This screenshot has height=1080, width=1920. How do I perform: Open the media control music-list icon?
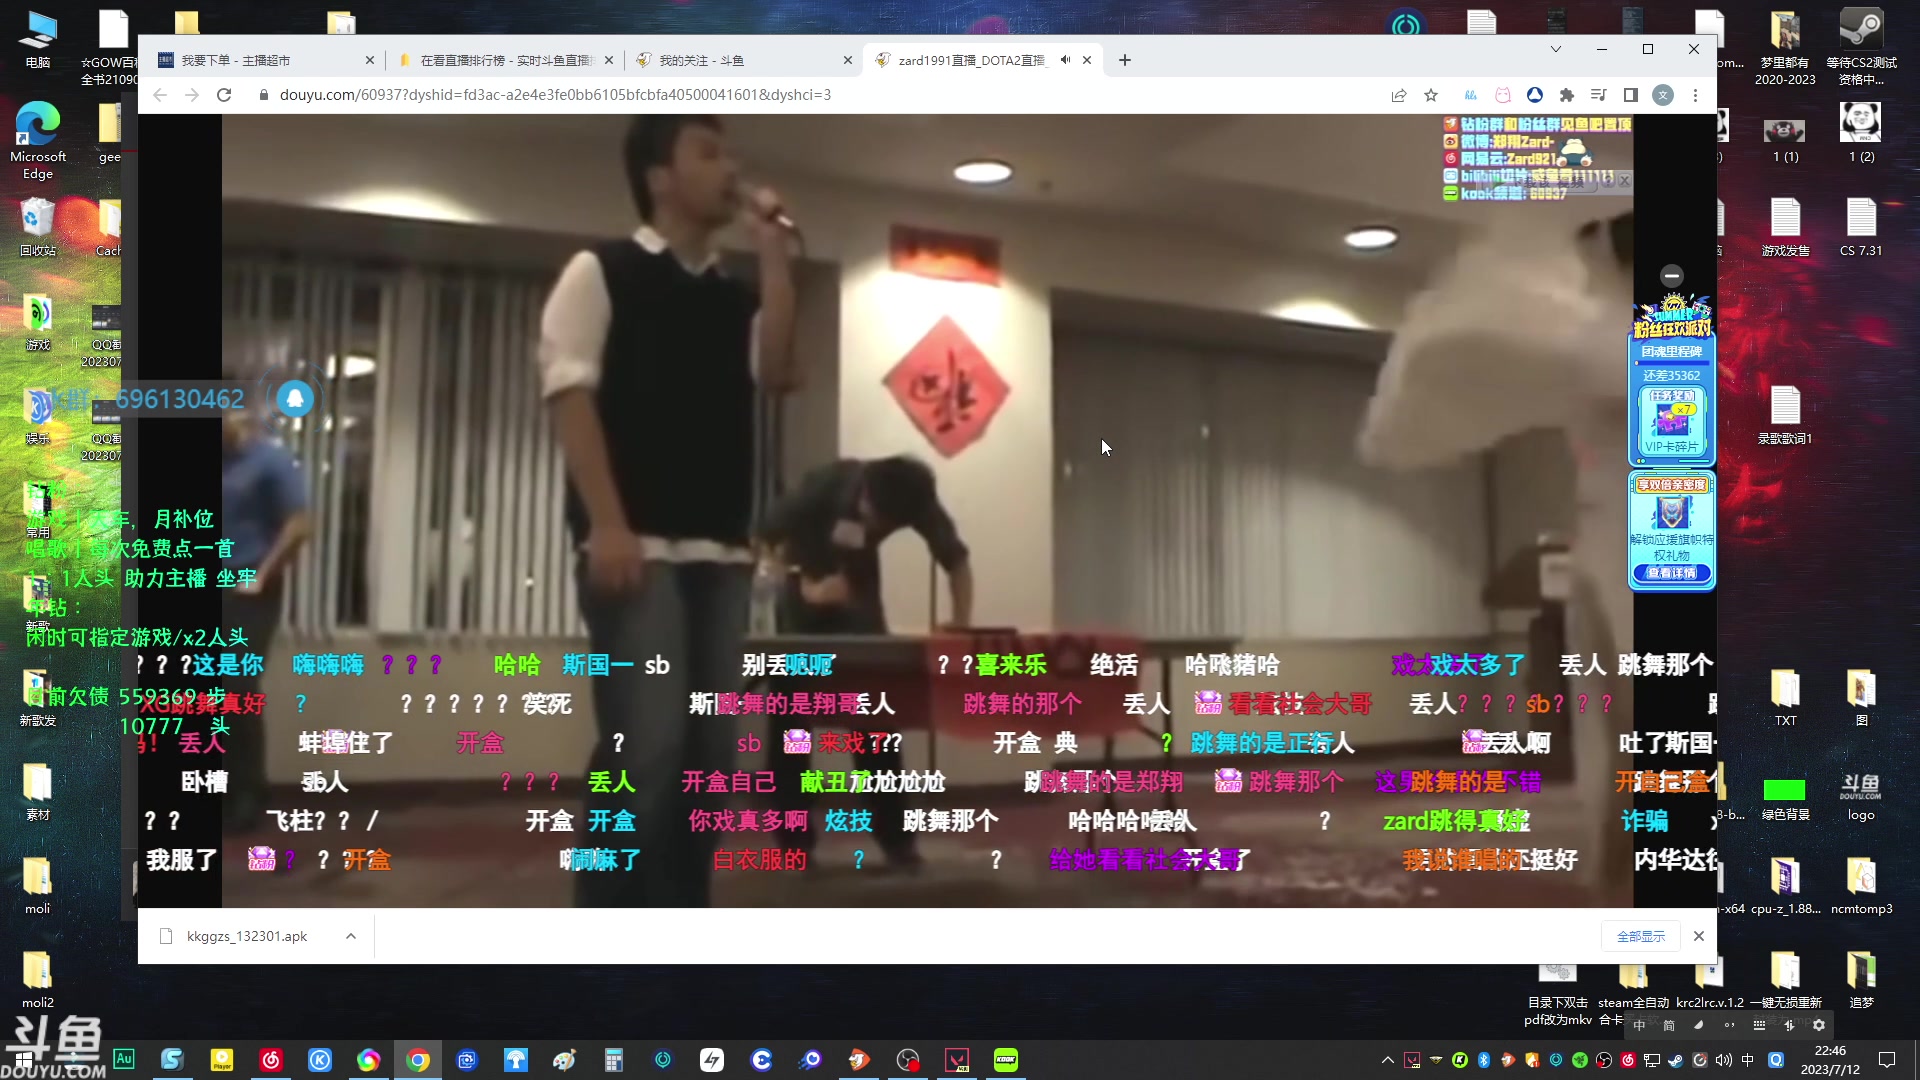click(x=1599, y=95)
